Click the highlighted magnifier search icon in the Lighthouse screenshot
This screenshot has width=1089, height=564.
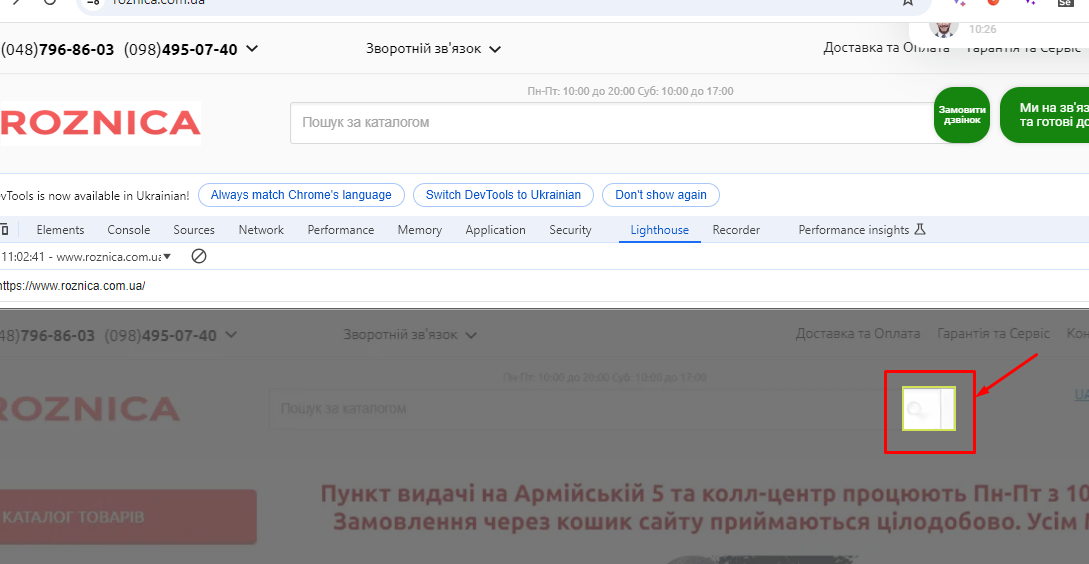pyautogui.click(x=916, y=409)
